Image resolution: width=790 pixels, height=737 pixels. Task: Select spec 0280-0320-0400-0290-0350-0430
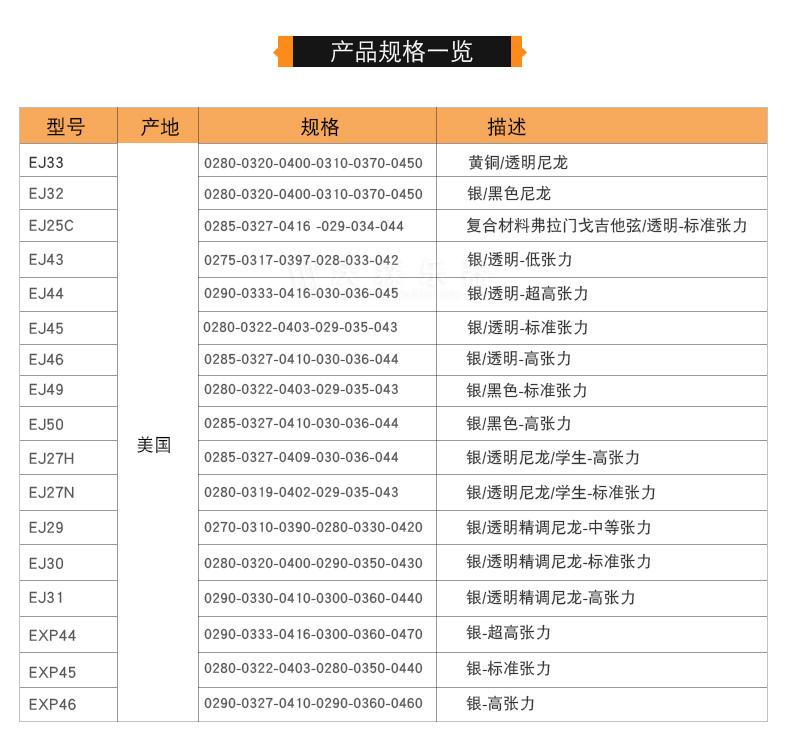(313, 563)
